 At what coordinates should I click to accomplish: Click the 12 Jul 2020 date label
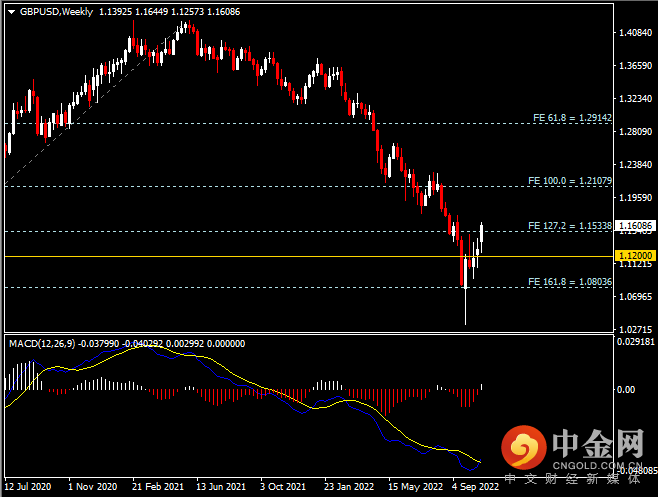[x=28, y=487]
